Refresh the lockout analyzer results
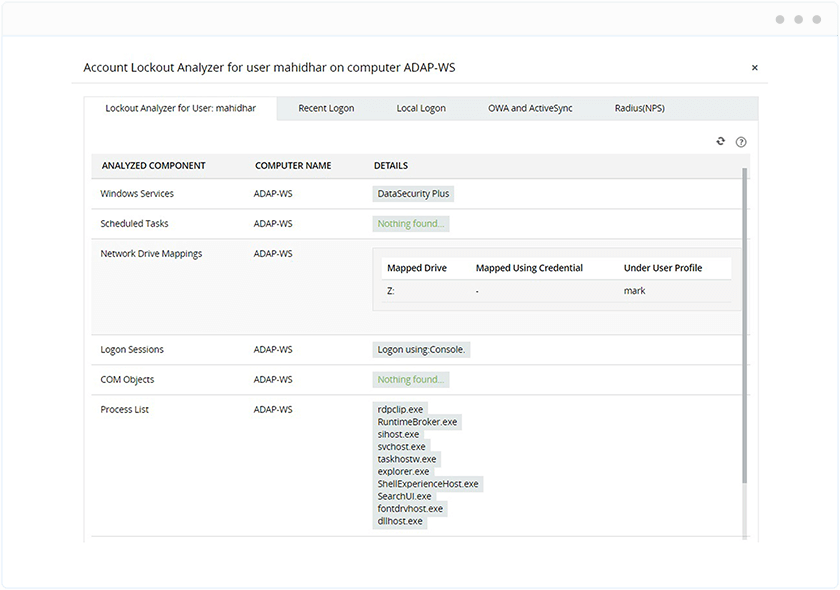This screenshot has width=840, height=590. 721,141
